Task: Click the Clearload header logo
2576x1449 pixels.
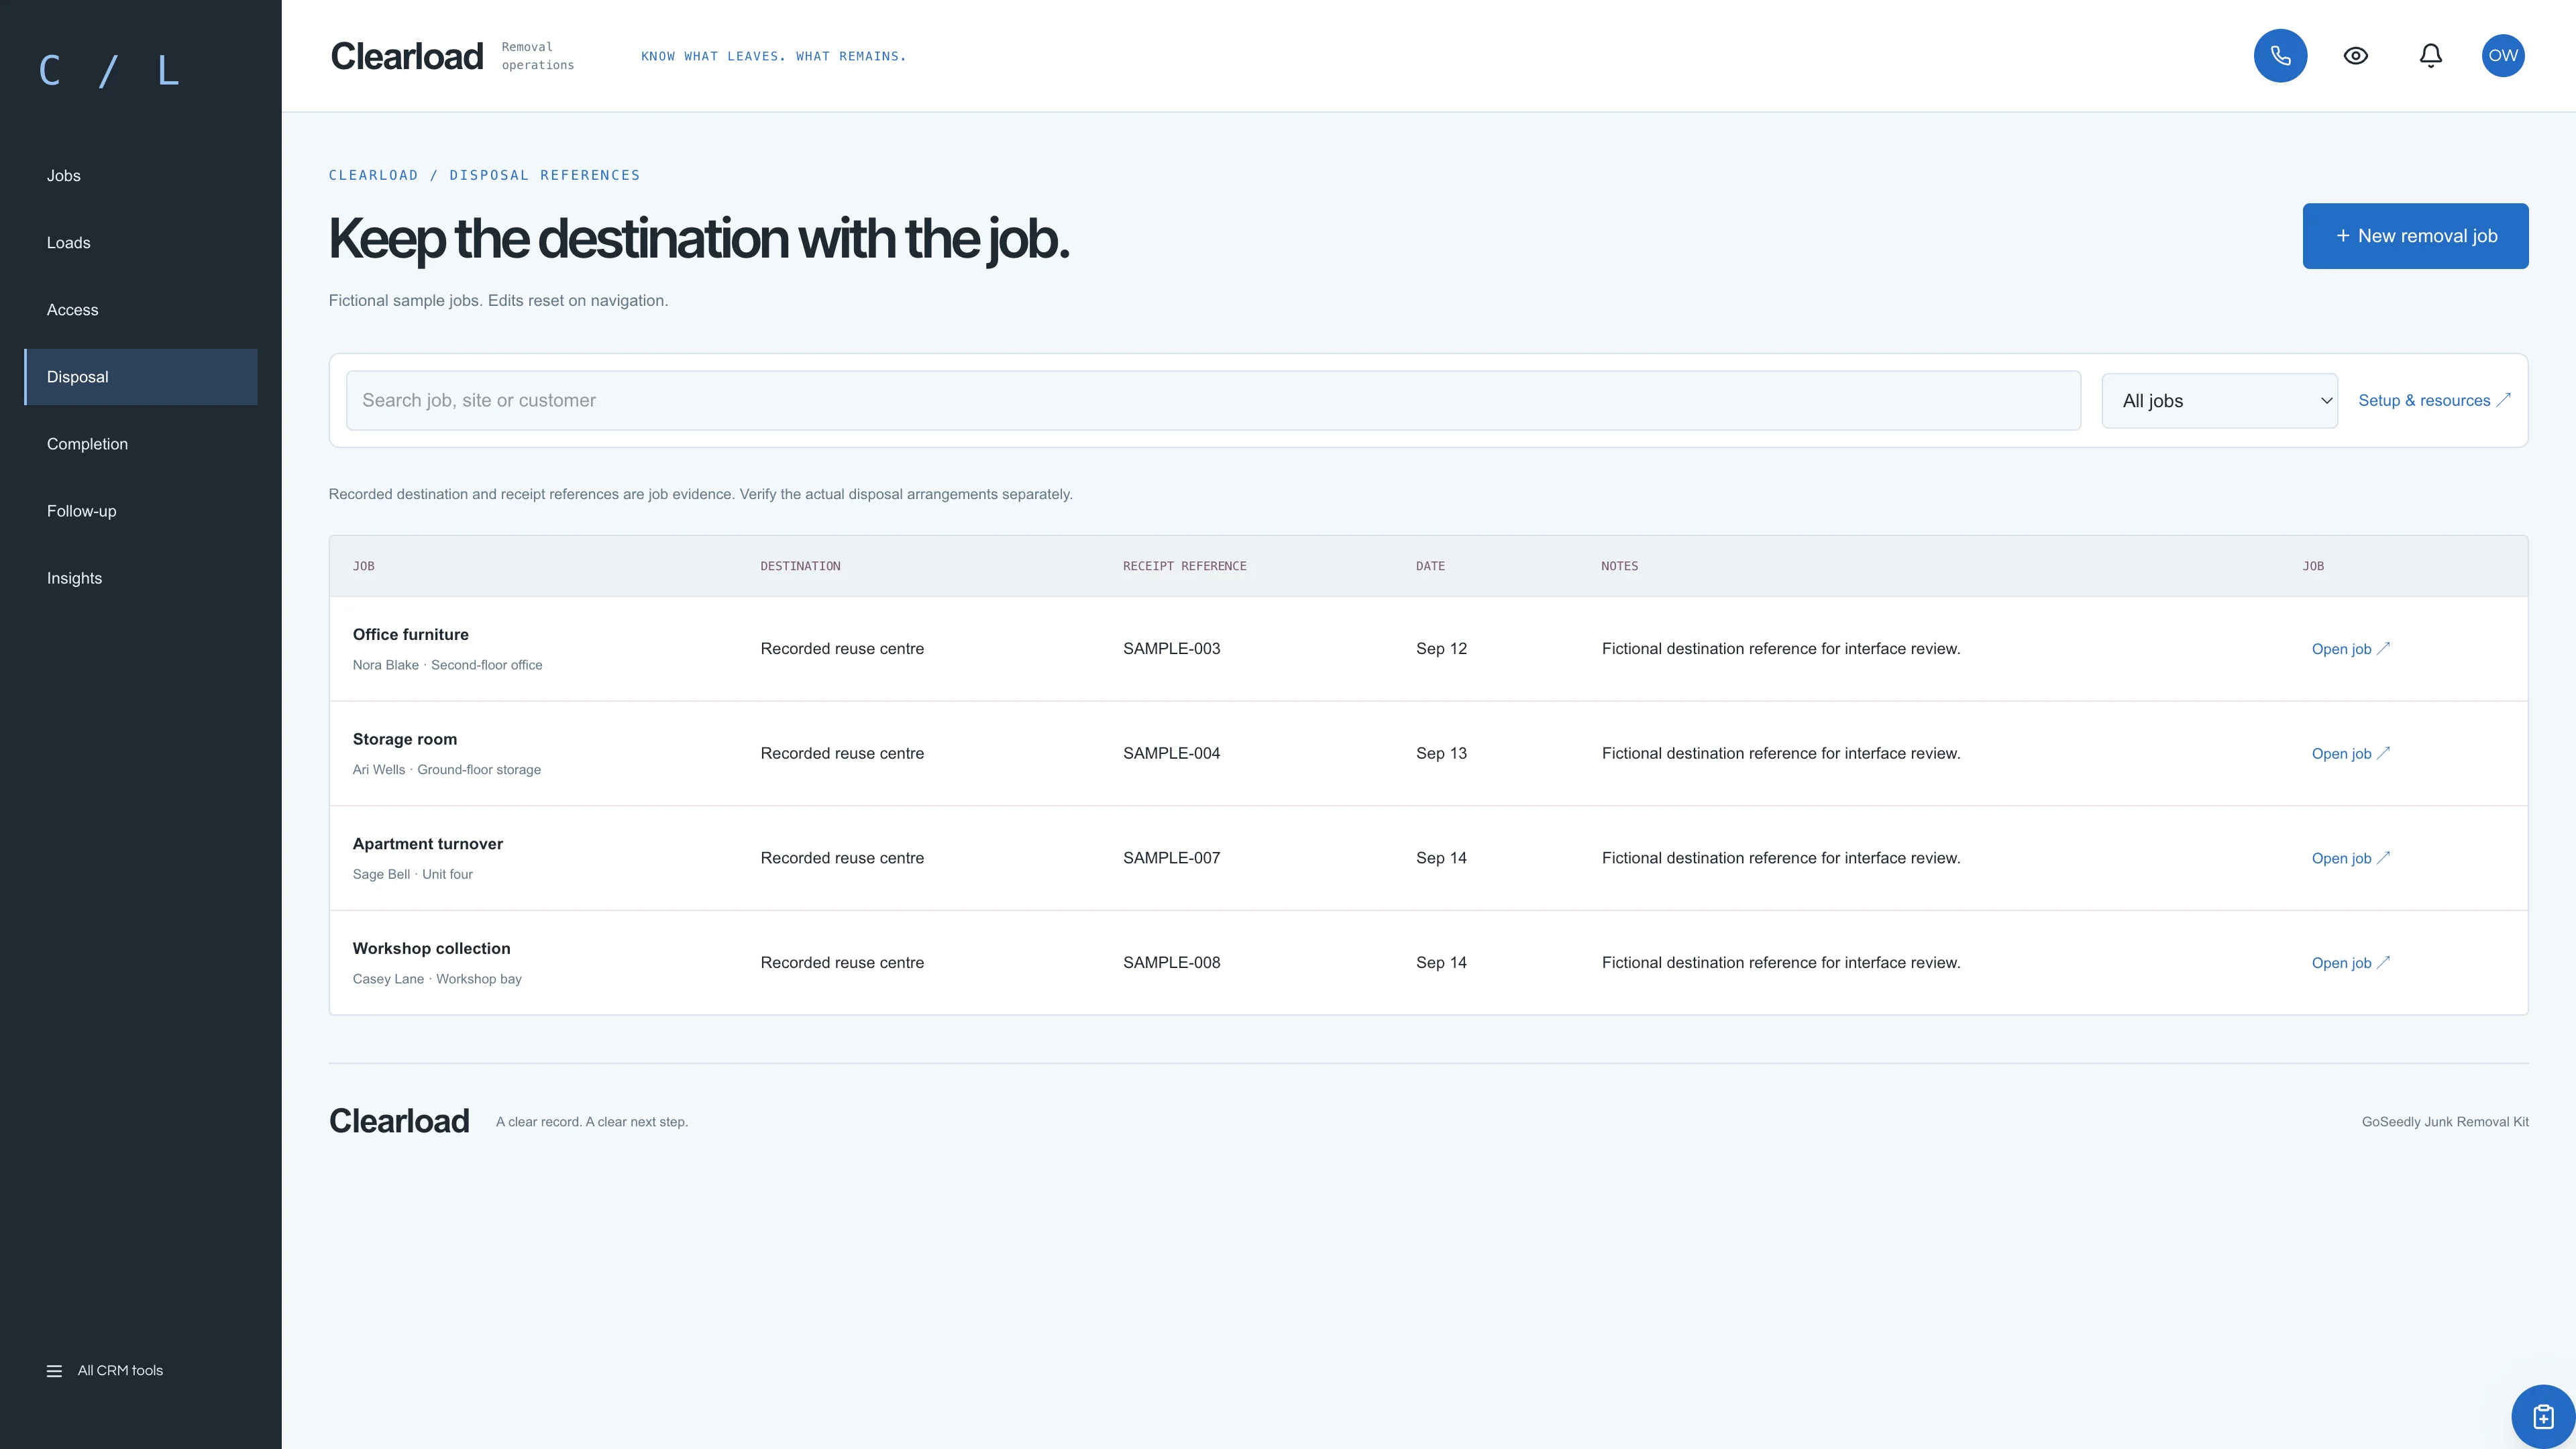Action: tap(407, 57)
